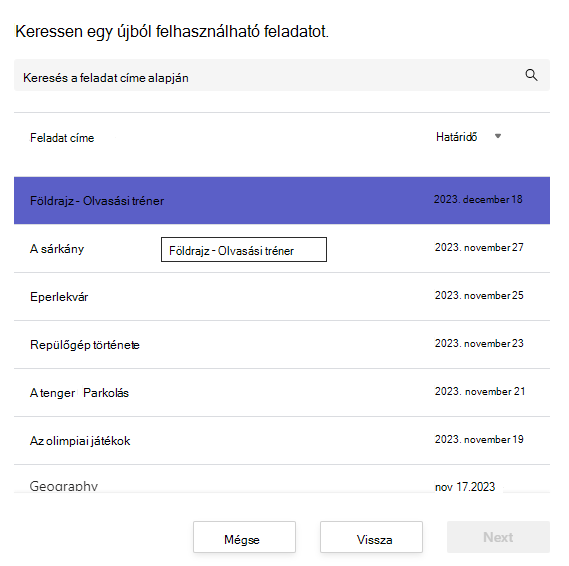
Task: Click the Feladat címe column header
Action: click(62, 138)
